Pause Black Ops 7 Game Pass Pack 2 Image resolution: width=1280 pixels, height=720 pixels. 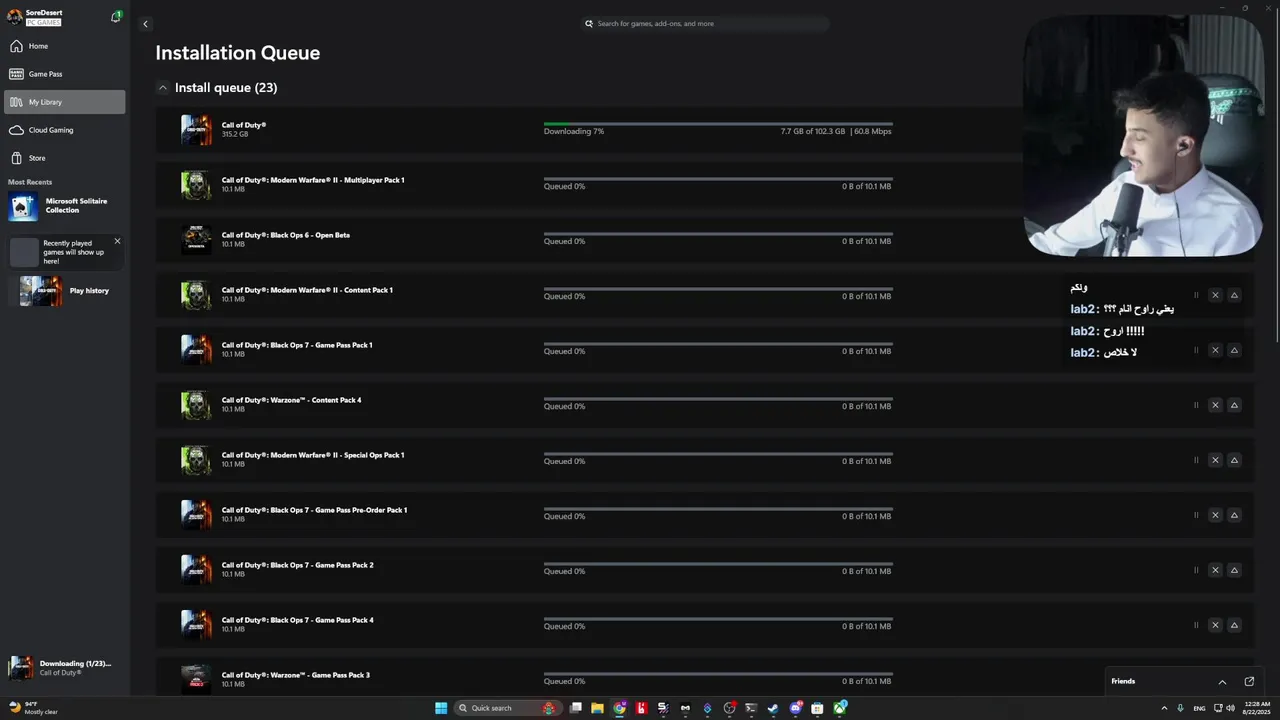pyautogui.click(x=1196, y=570)
